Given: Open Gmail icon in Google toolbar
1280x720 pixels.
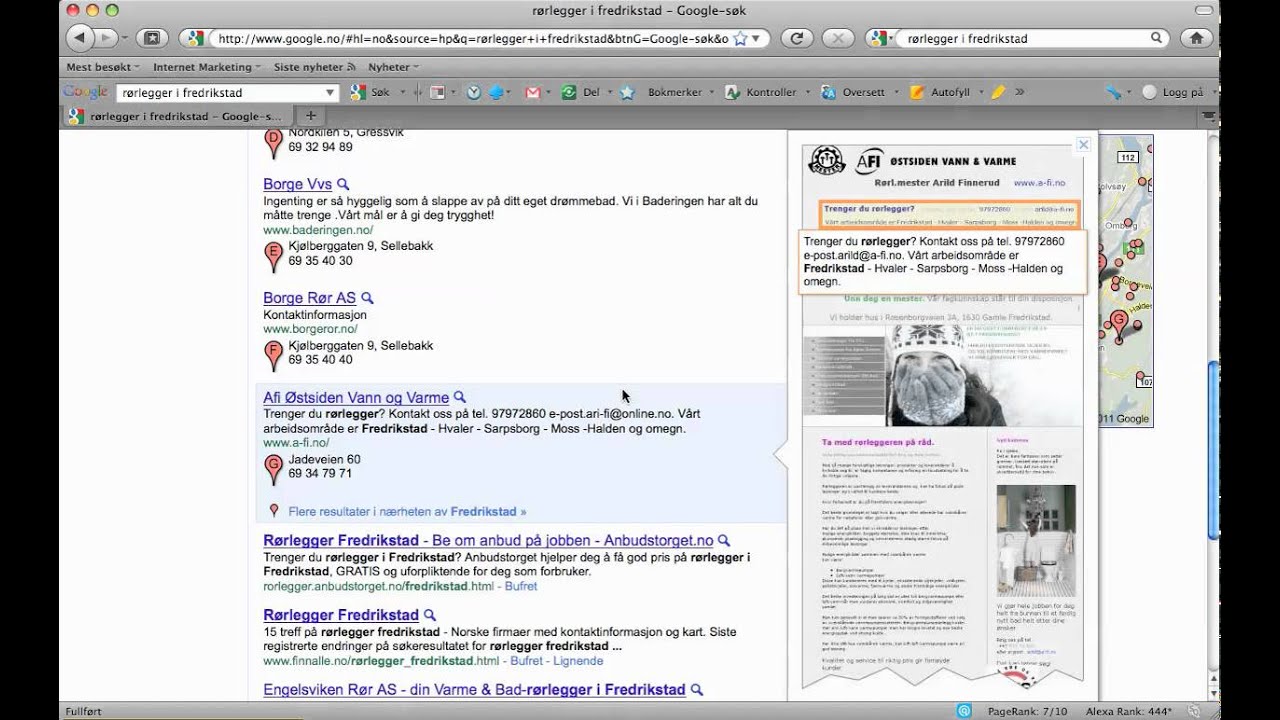Looking at the screenshot, I should point(532,92).
